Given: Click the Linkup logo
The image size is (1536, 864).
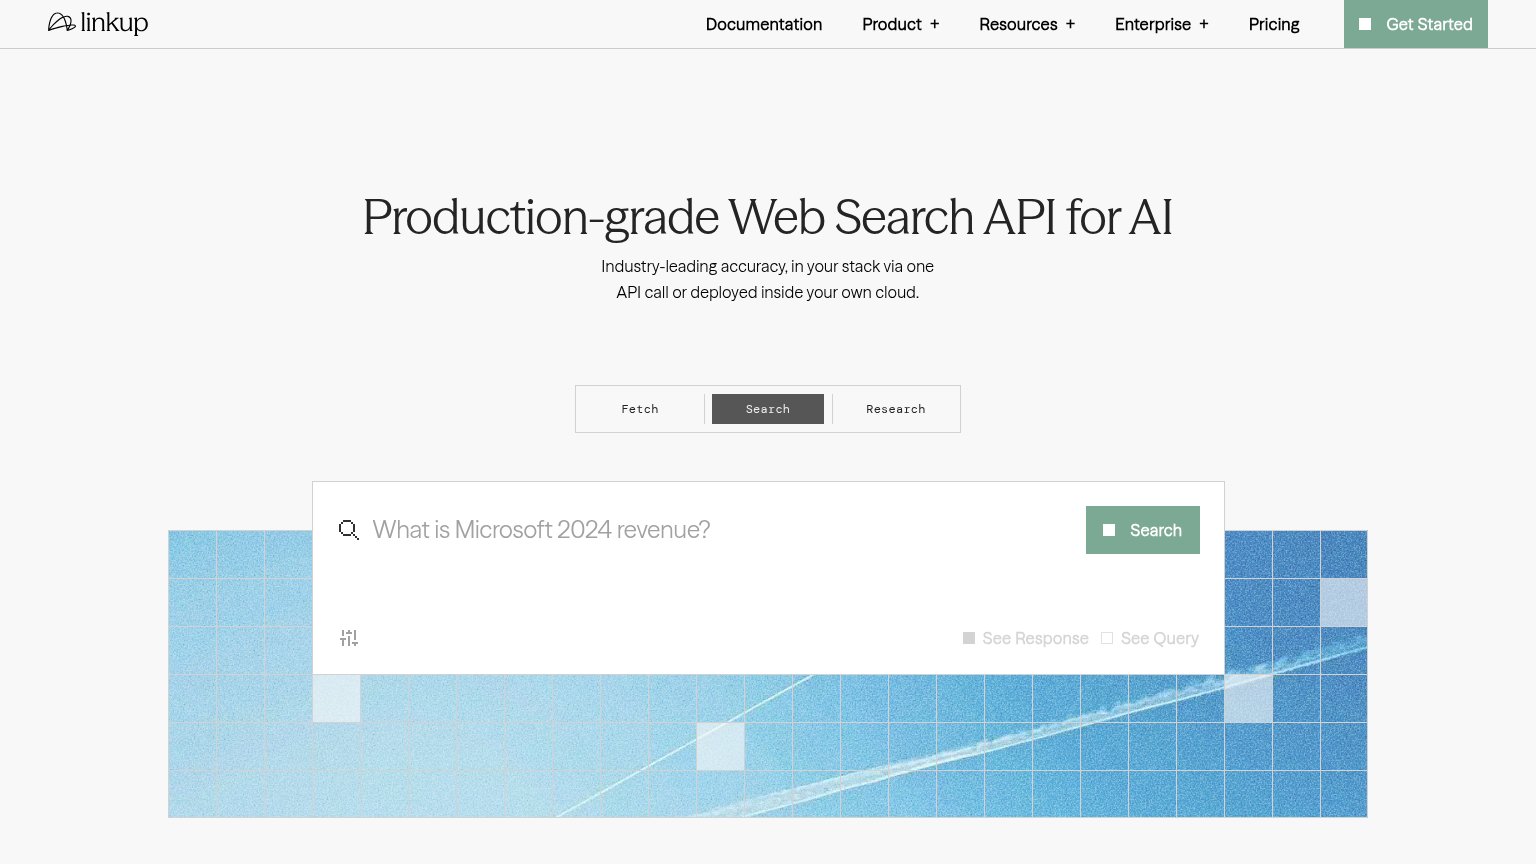Looking at the screenshot, I should click(x=98, y=23).
